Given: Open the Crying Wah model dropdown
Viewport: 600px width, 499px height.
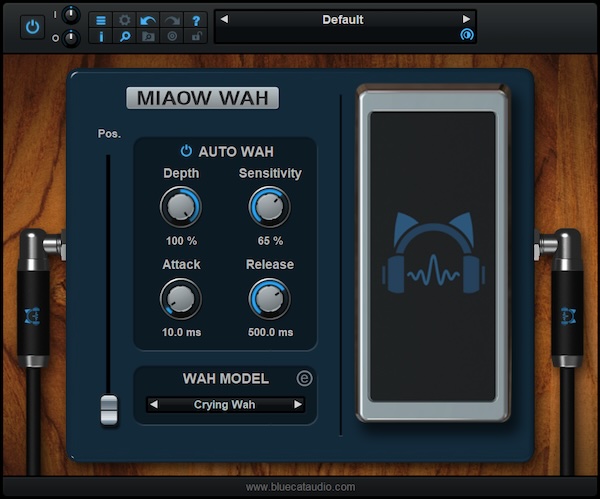Looking at the screenshot, I should pos(225,404).
